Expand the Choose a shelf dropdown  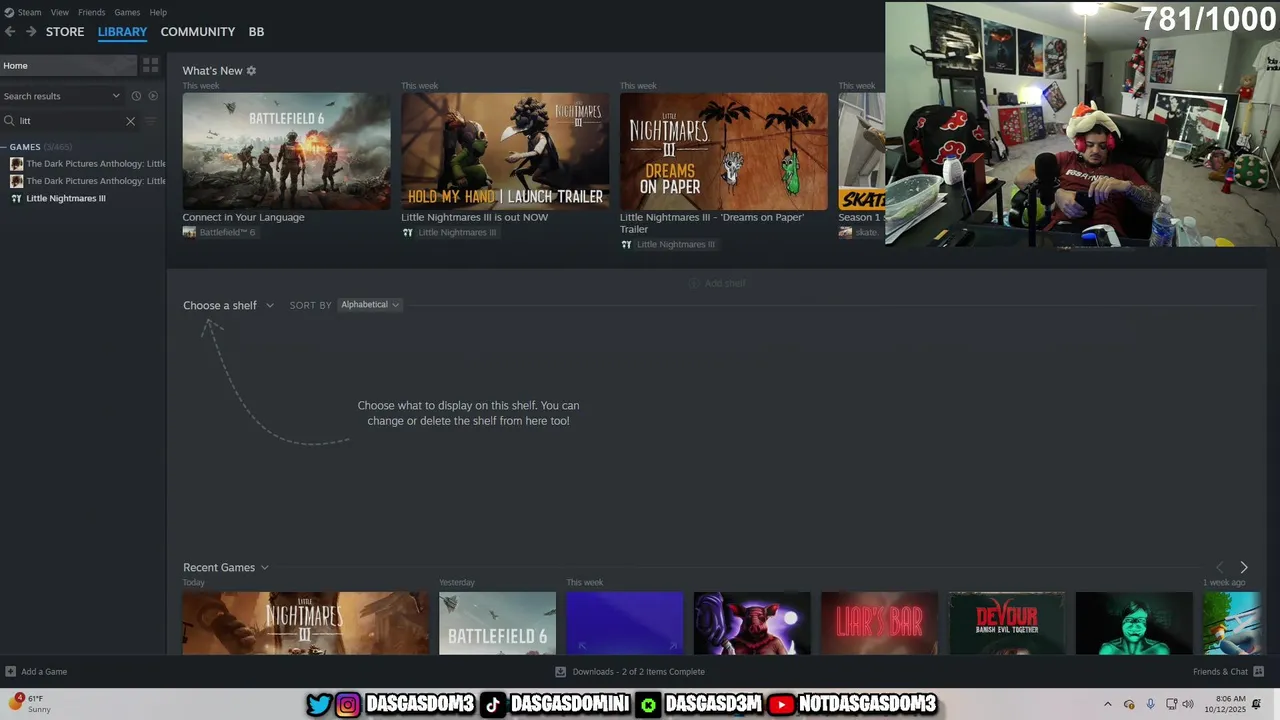pyautogui.click(x=228, y=305)
